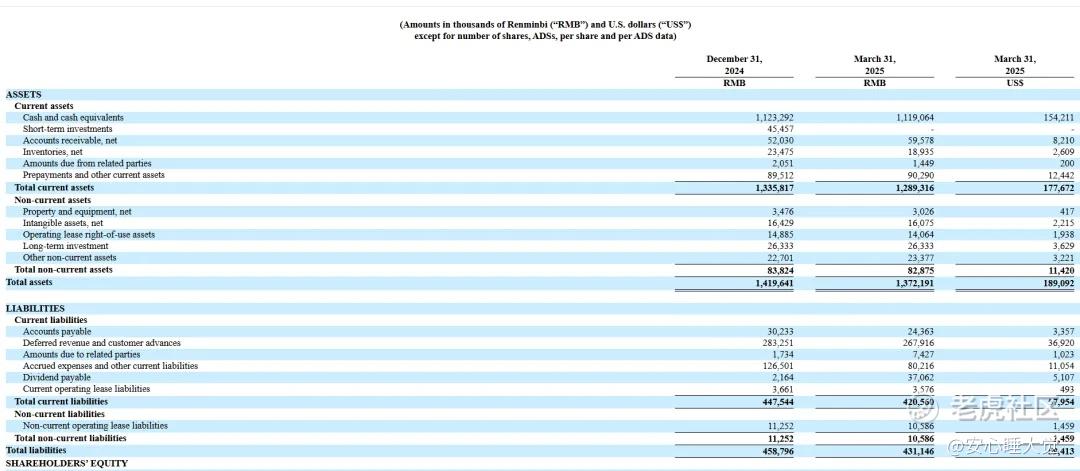Screen dimensions: 1080x471
Task: Select the "Cash and cash equivalents" row label
Action: (73, 118)
